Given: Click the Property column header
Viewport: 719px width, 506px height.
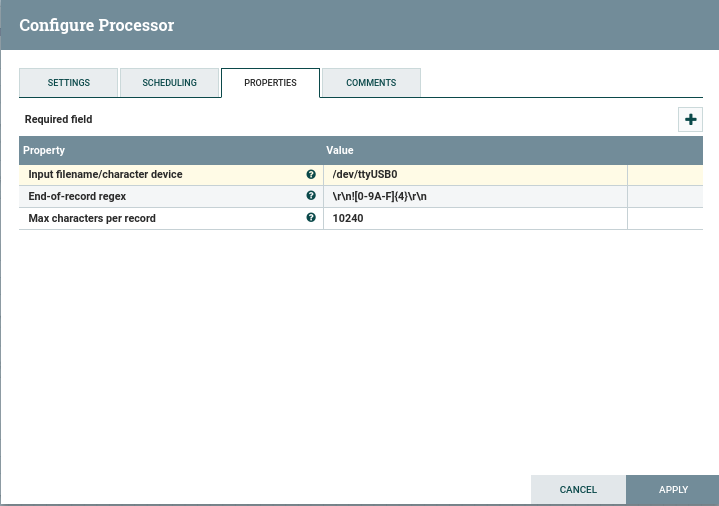Looking at the screenshot, I should (x=44, y=150).
